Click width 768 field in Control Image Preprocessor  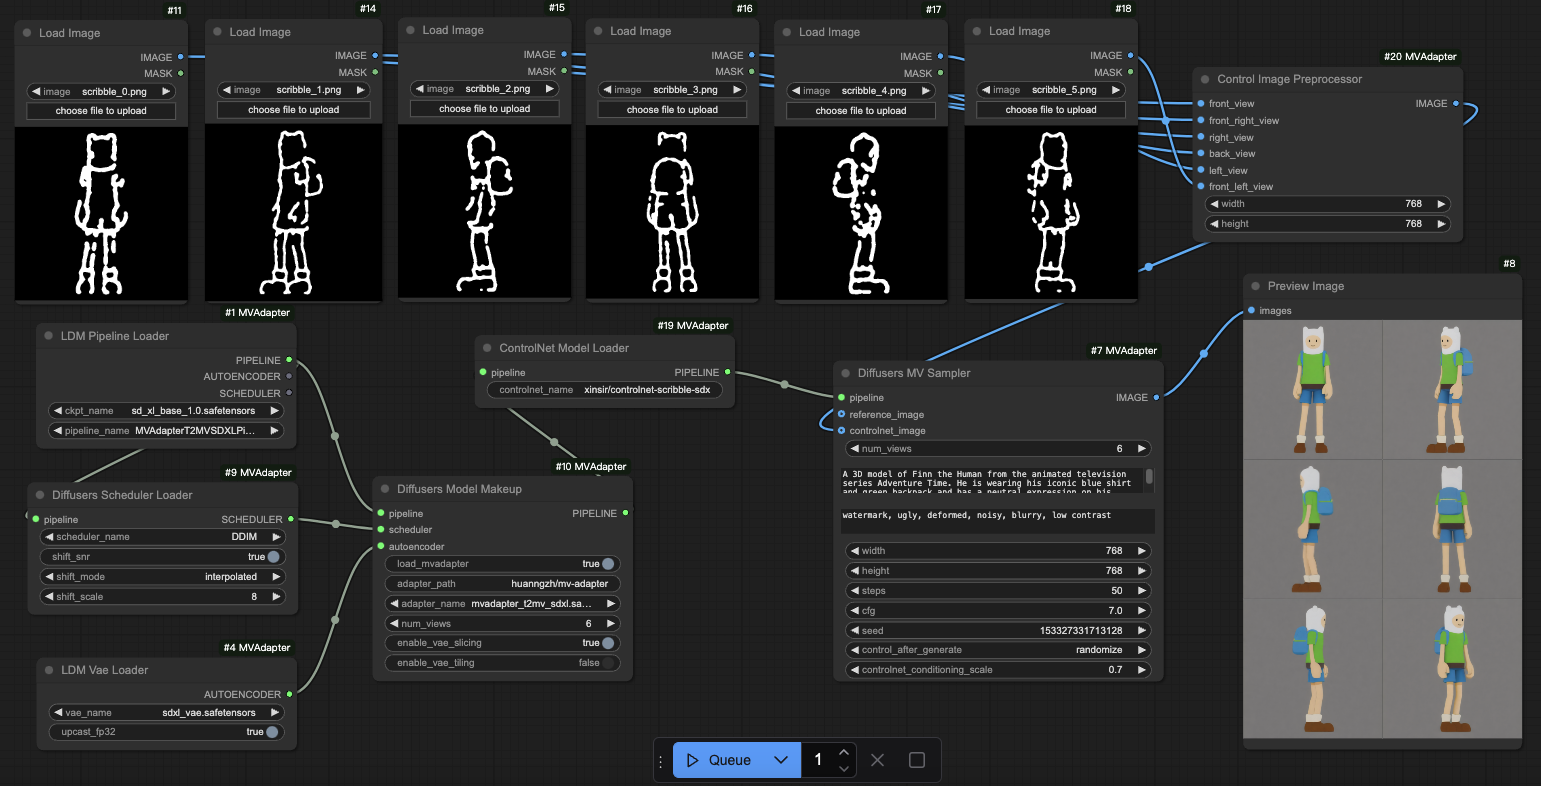click(x=1327, y=204)
